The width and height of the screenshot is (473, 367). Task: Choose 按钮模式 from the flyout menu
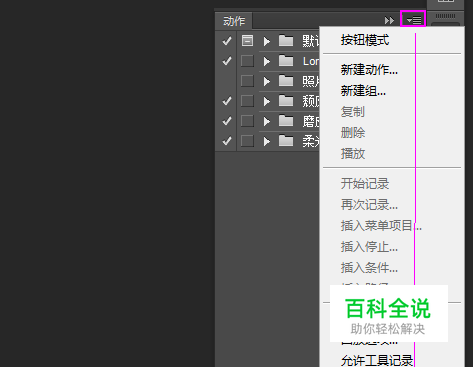click(x=365, y=40)
